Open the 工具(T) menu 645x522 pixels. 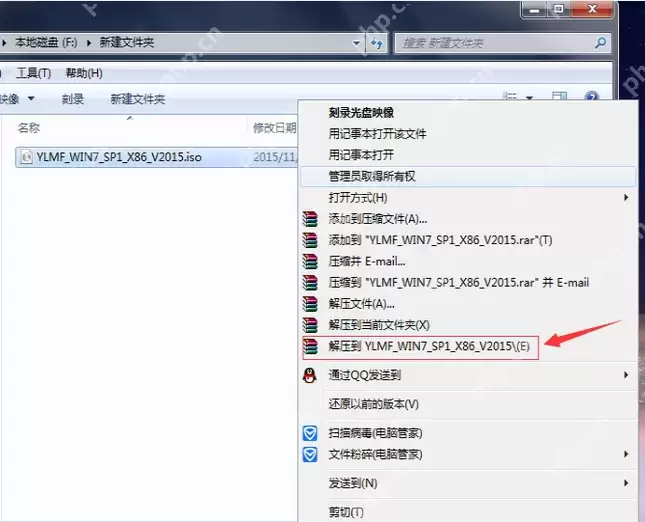[33, 74]
